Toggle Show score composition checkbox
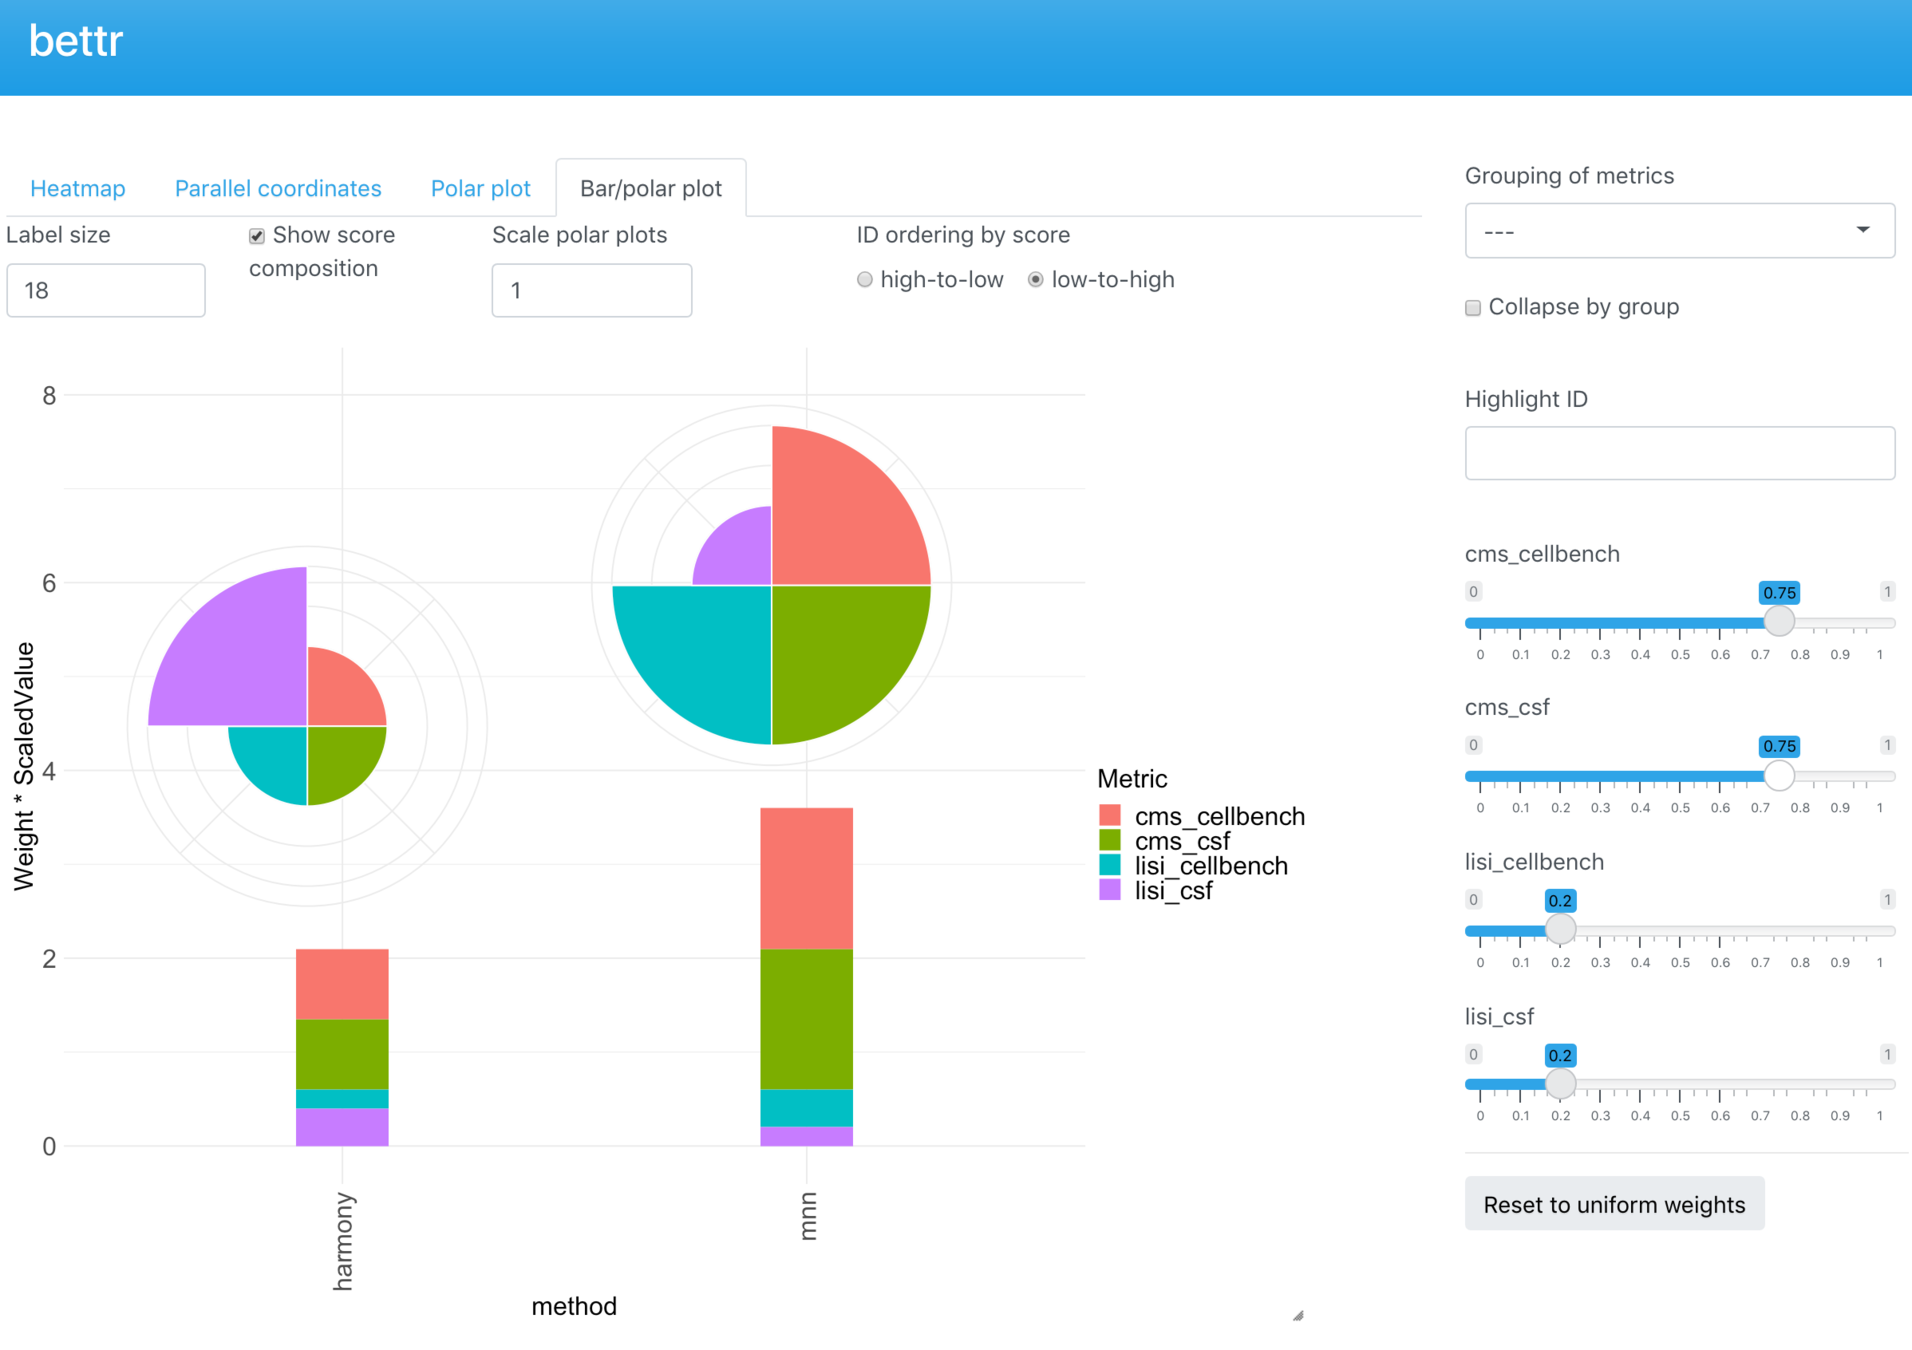The width and height of the screenshot is (1912, 1350). [x=257, y=236]
